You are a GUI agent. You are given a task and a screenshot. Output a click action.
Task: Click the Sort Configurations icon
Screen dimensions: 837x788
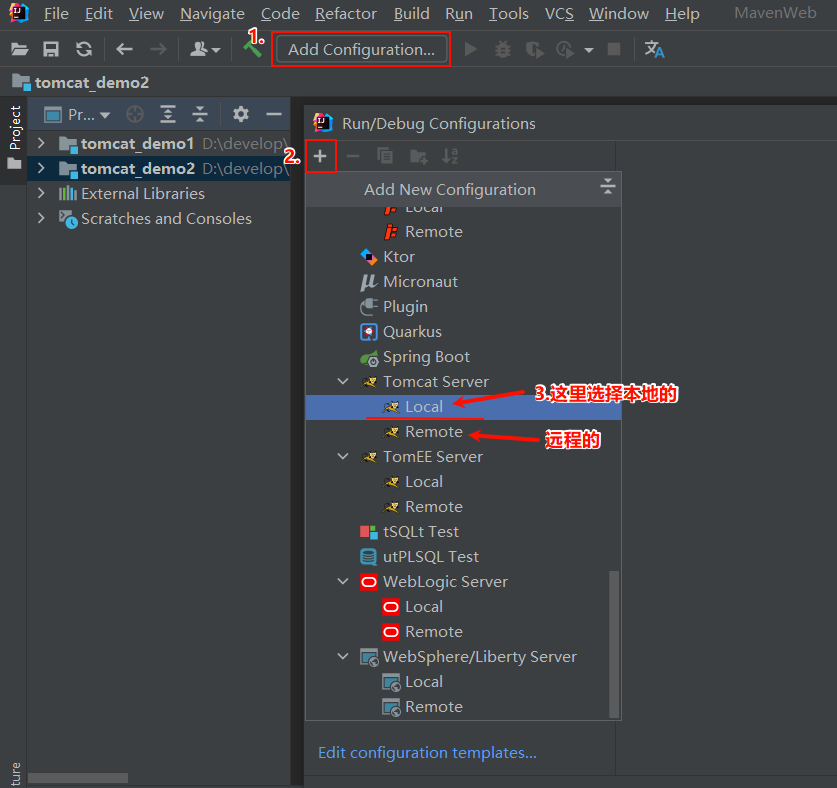coord(450,156)
